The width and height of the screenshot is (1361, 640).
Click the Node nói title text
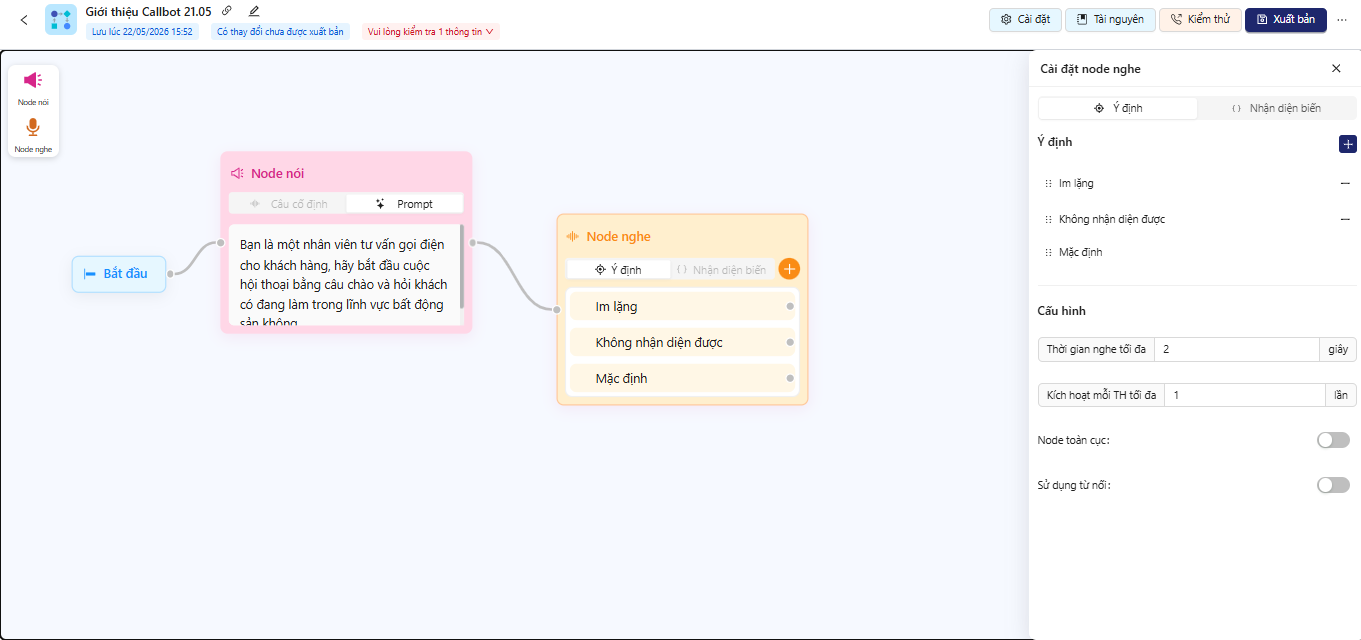pyautogui.click(x=278, y=173)
